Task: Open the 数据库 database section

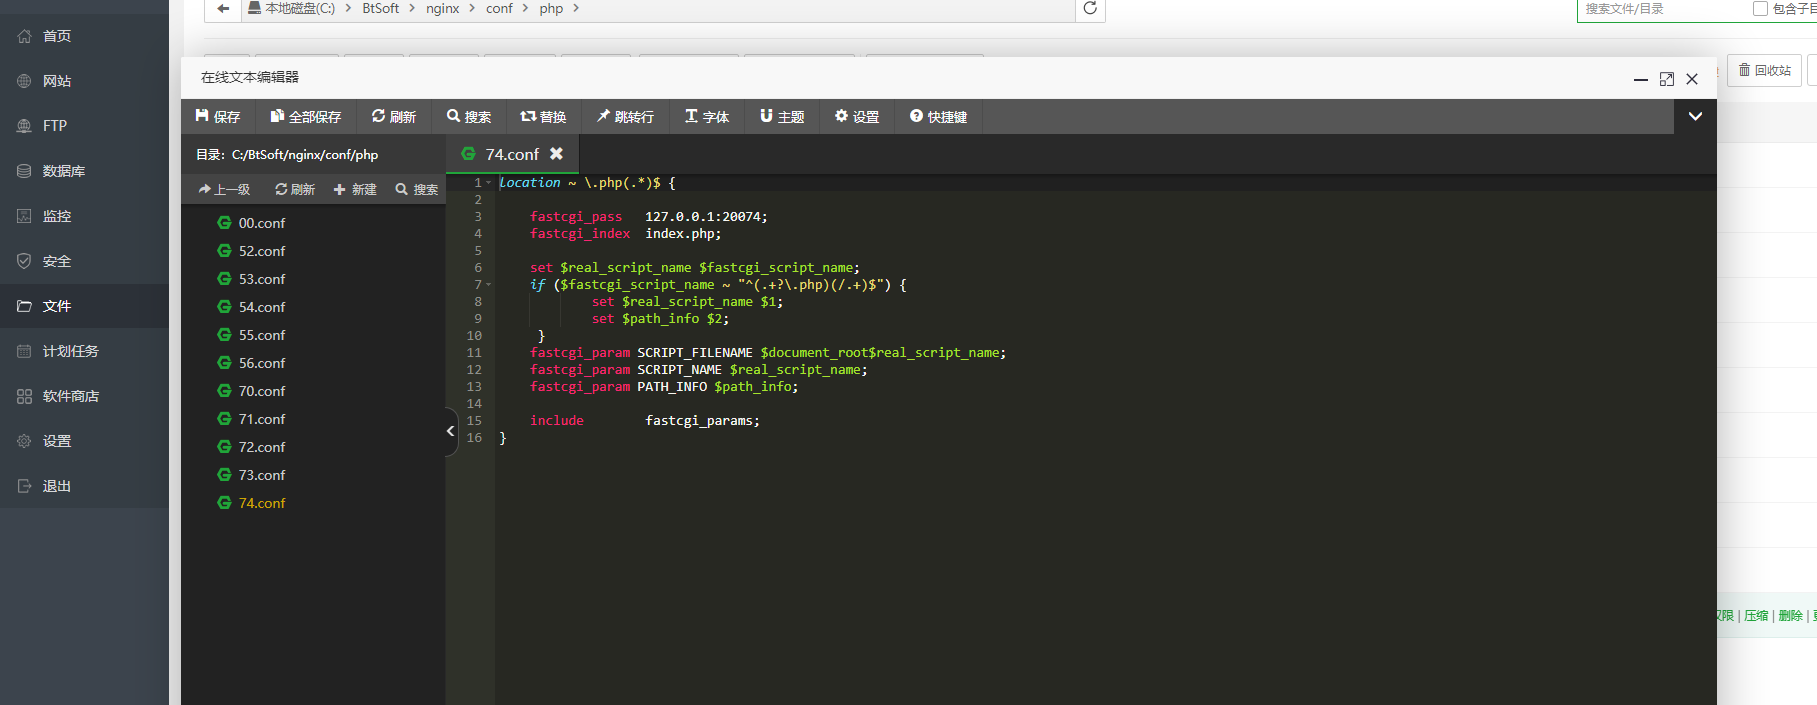Action: pyautogui.click(x=84, y=171)
